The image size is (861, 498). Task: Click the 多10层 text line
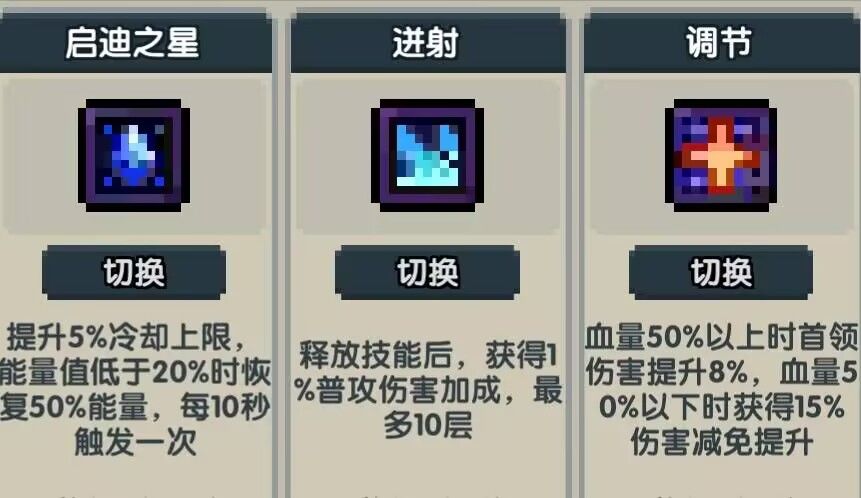[428, 426]
